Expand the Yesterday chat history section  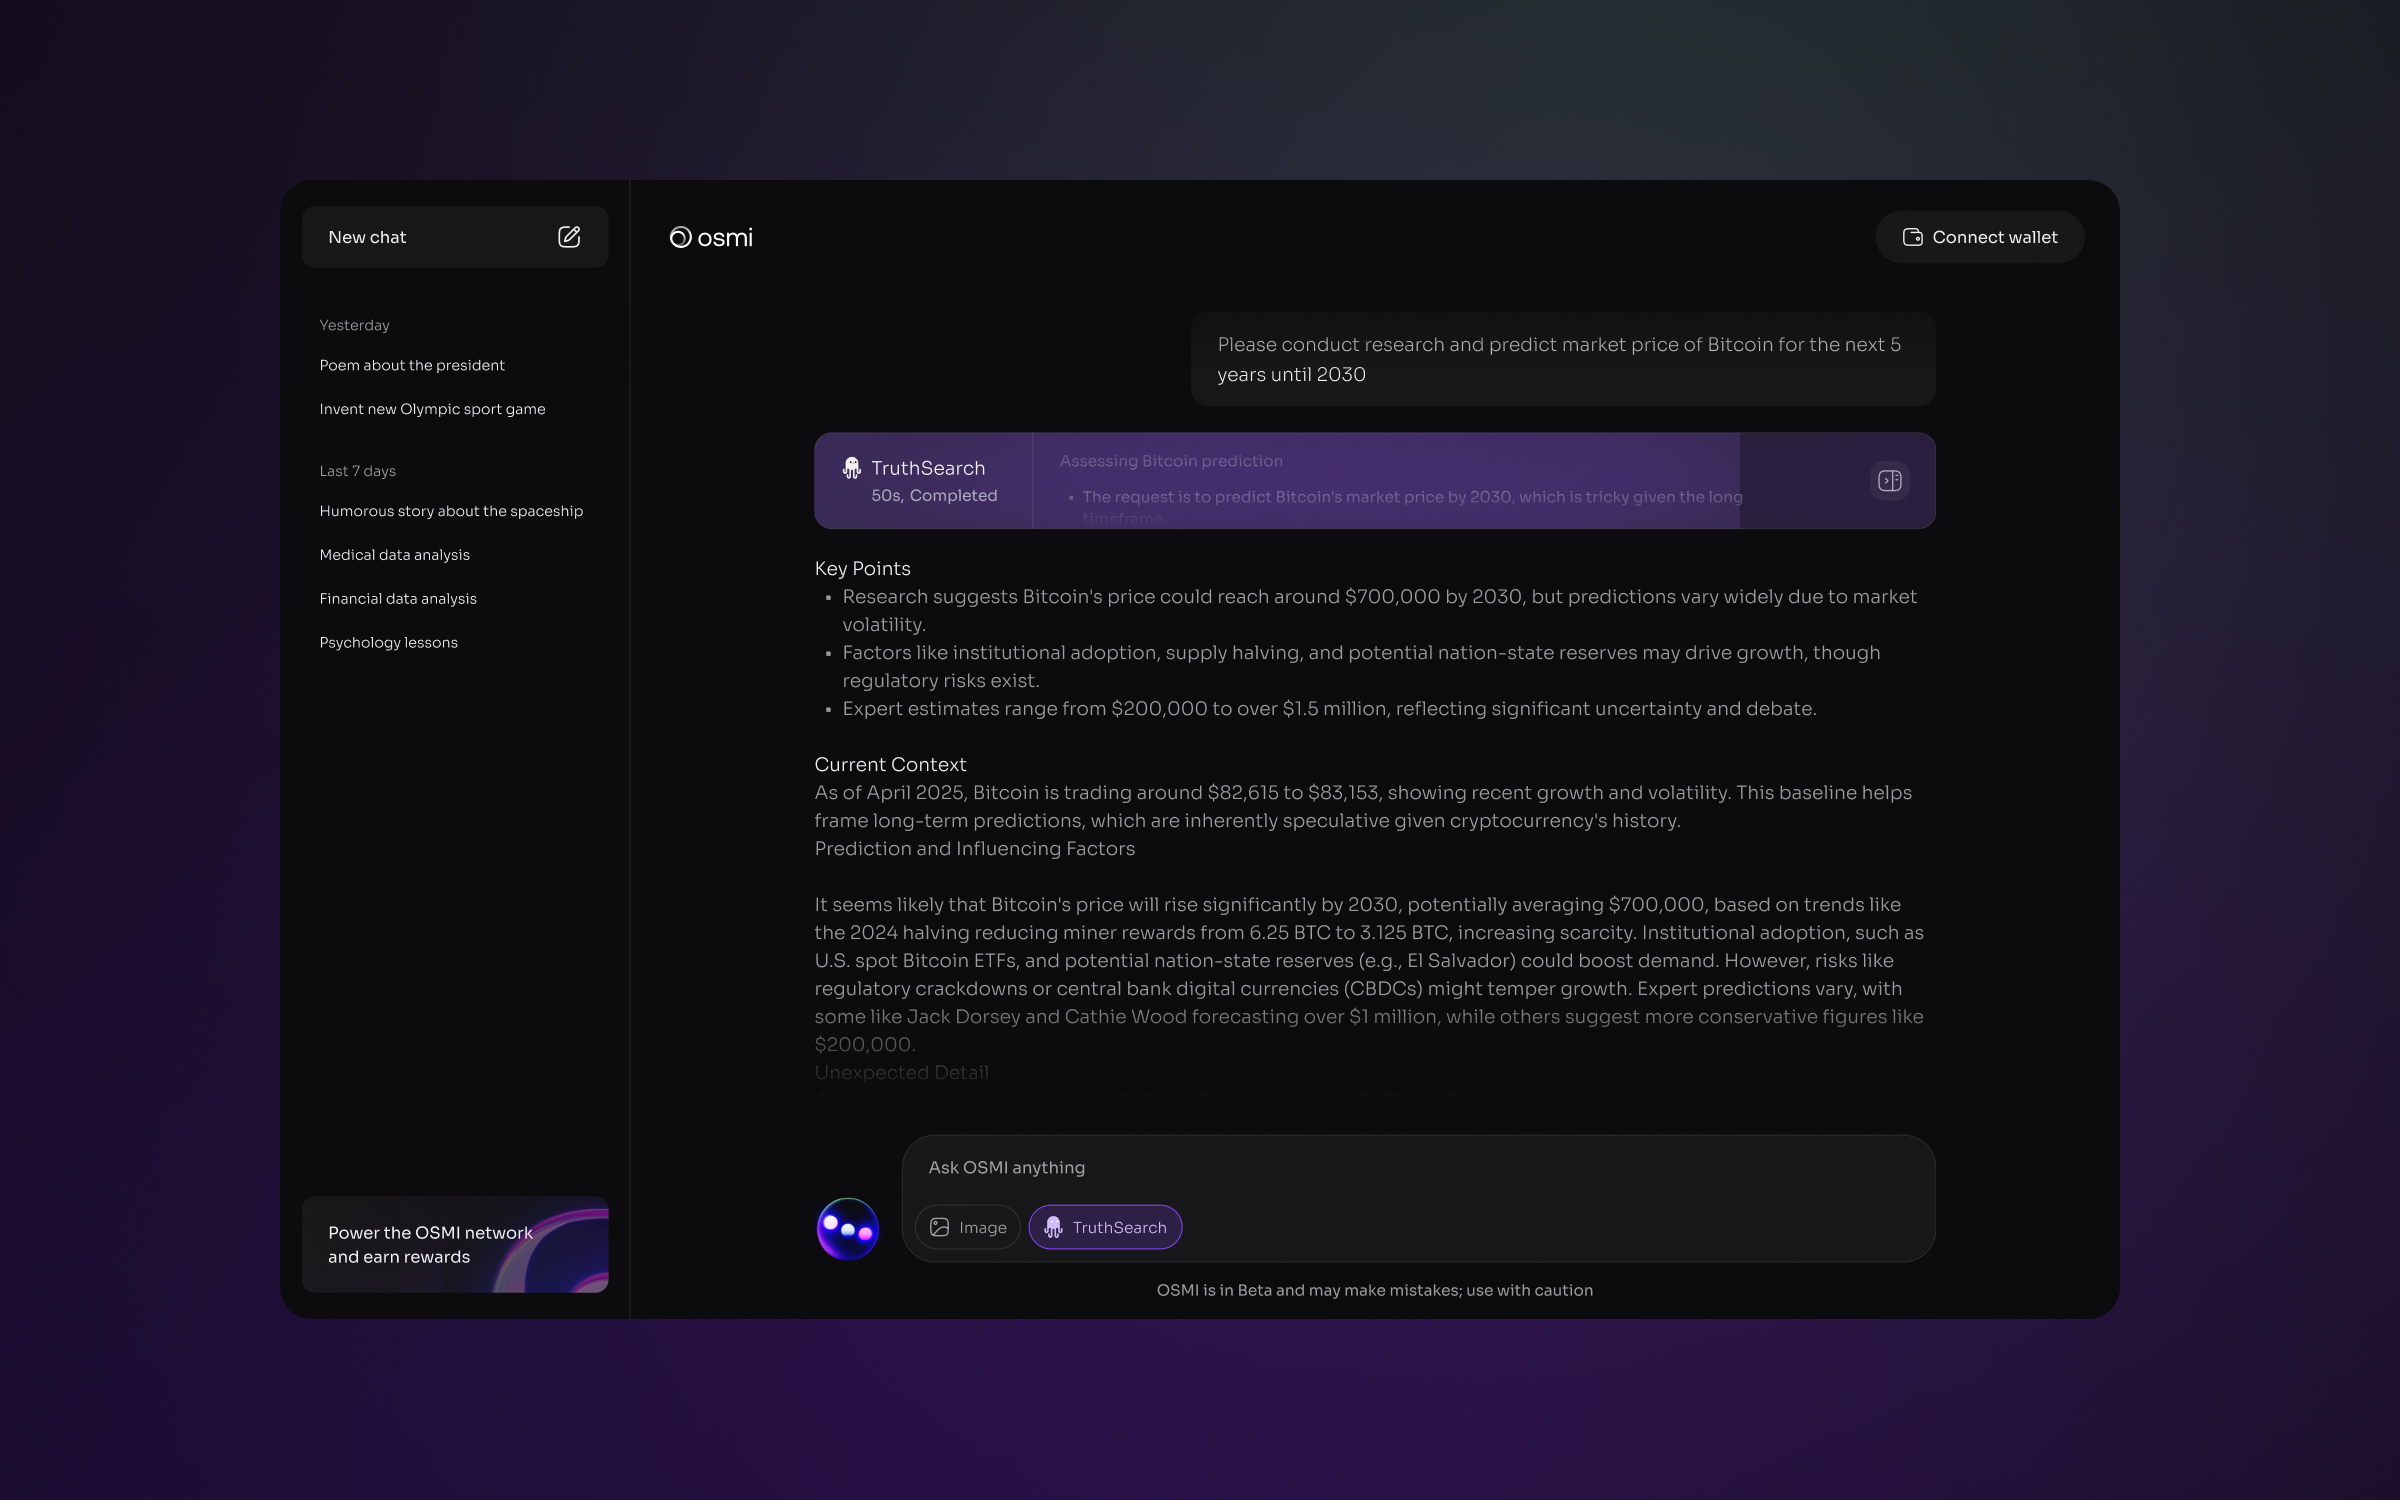click(355, 324)
